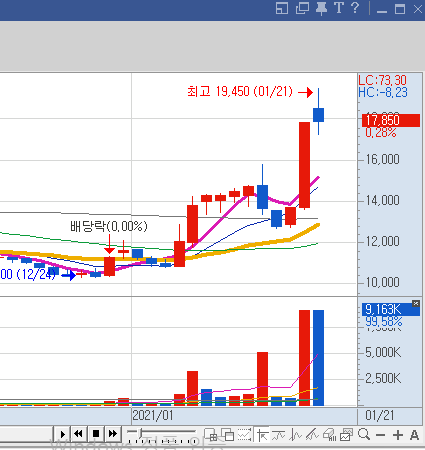Click the HC:-8.23 indicator text

383,92
